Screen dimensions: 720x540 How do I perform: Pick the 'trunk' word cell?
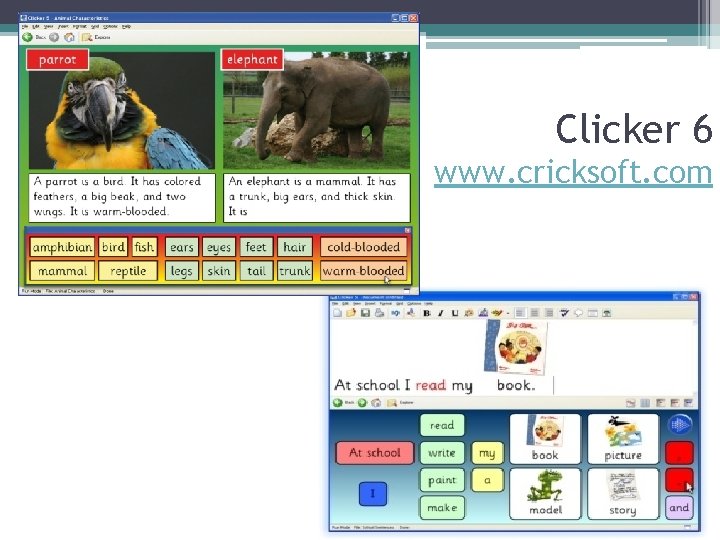pyautogui.click(x=295, y=271)
